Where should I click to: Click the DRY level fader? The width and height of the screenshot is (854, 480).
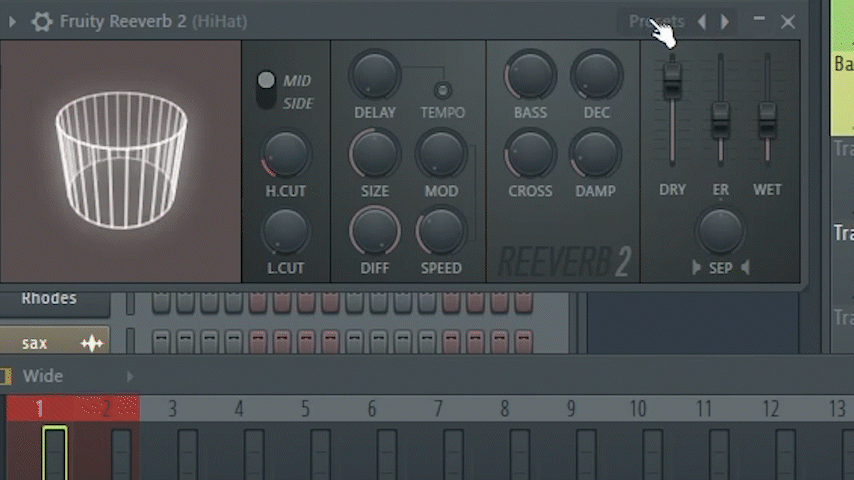[x=672, y=81]
